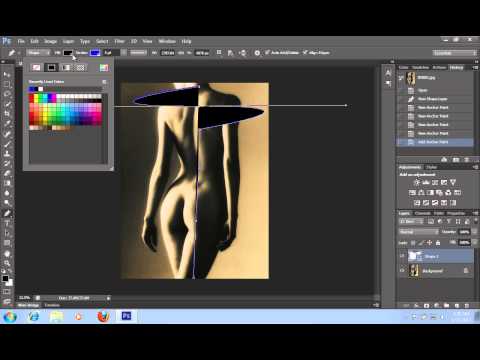Select the Eyedropper tool
Viewport: 480px width, 360px height.
(7, 124)
